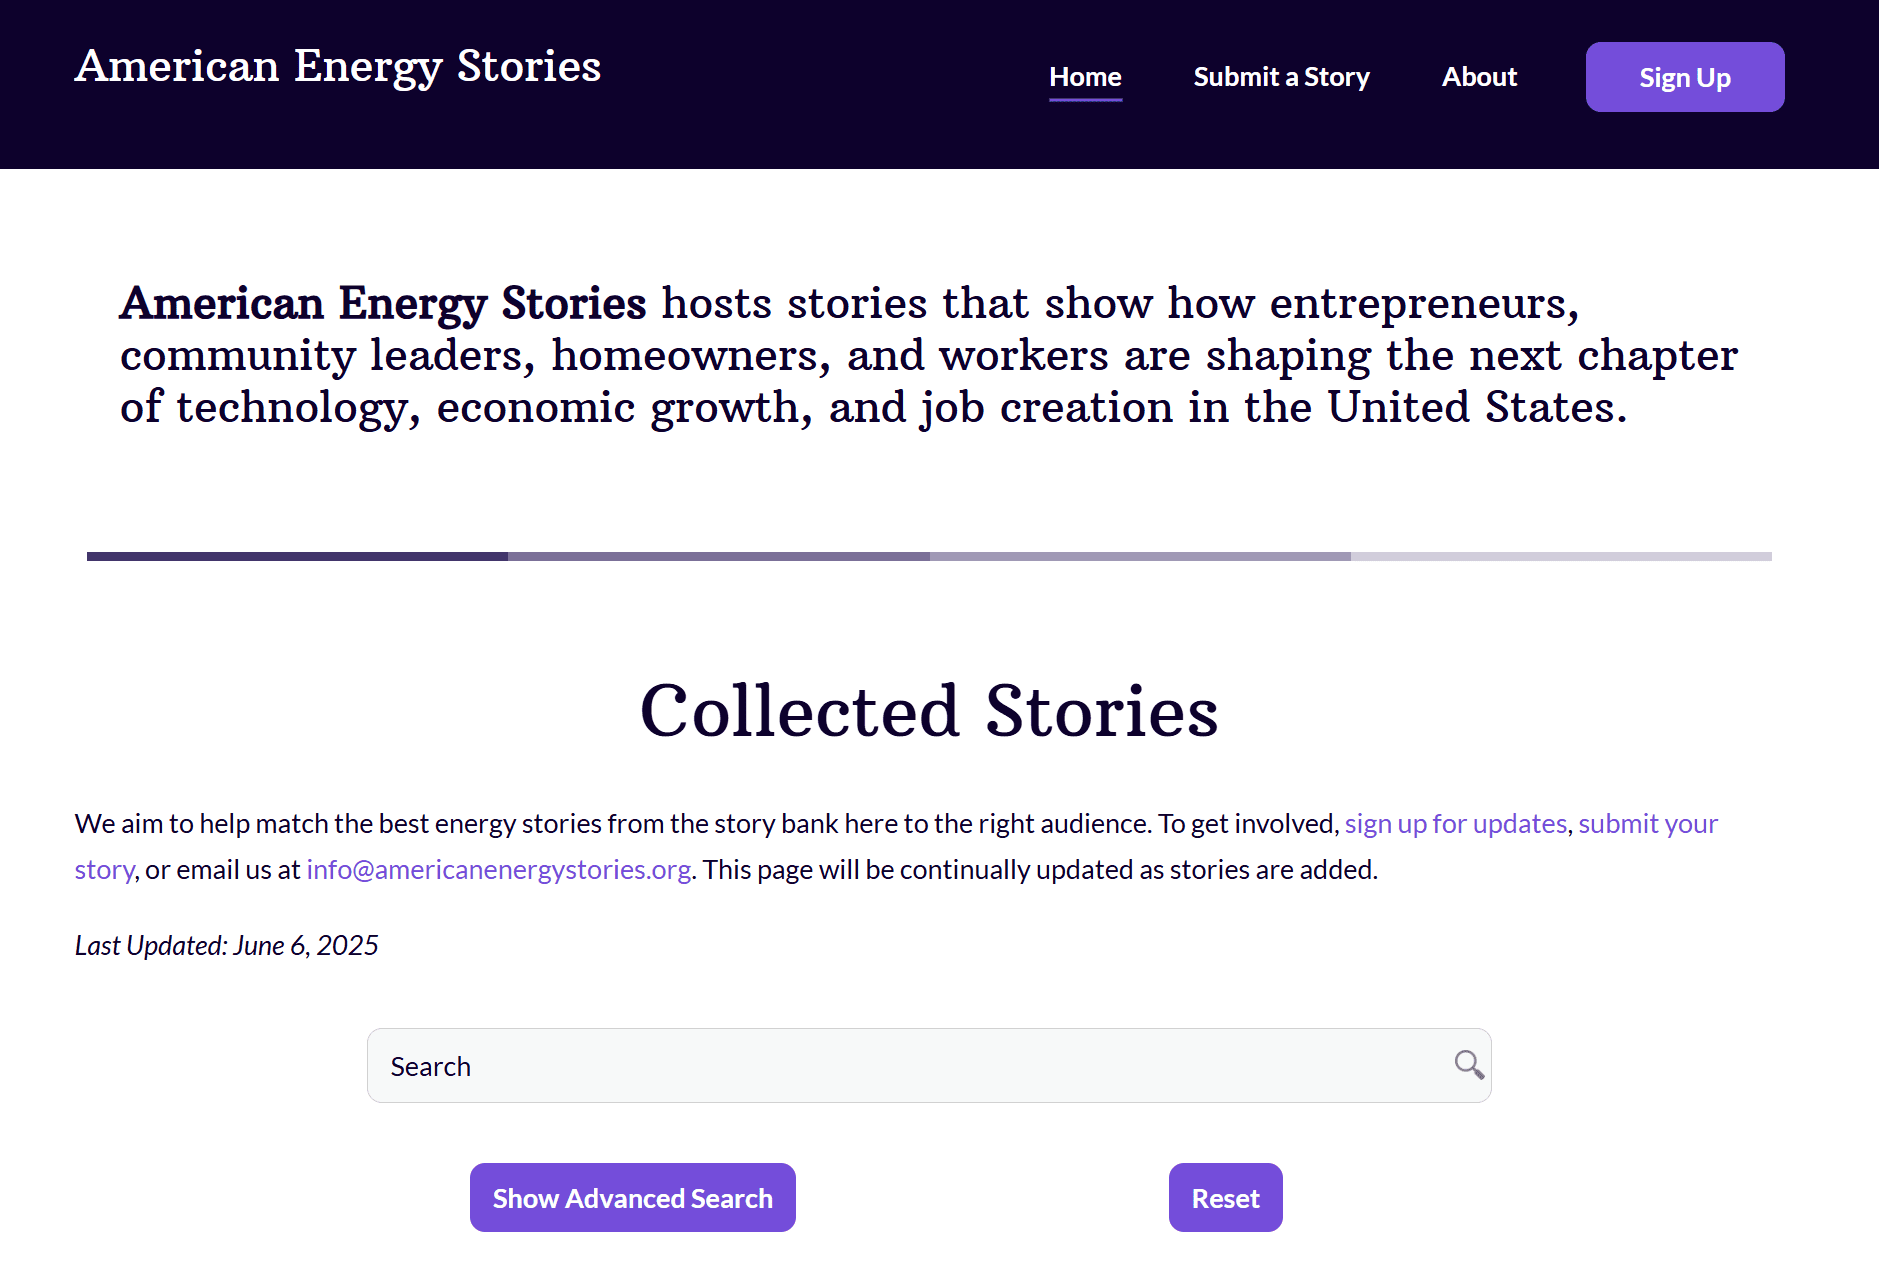Expand the Show Advanced Search panel

click(x=633, y=1198)
